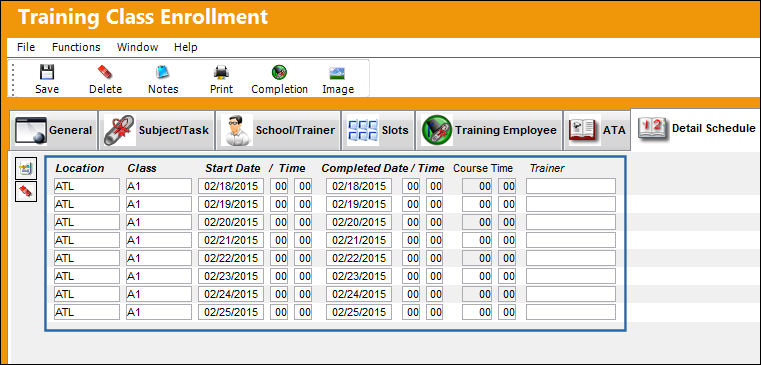Click start time minute field in 02/19/2015 row
This screenshot has width=761, height=365.
(303, 204)
